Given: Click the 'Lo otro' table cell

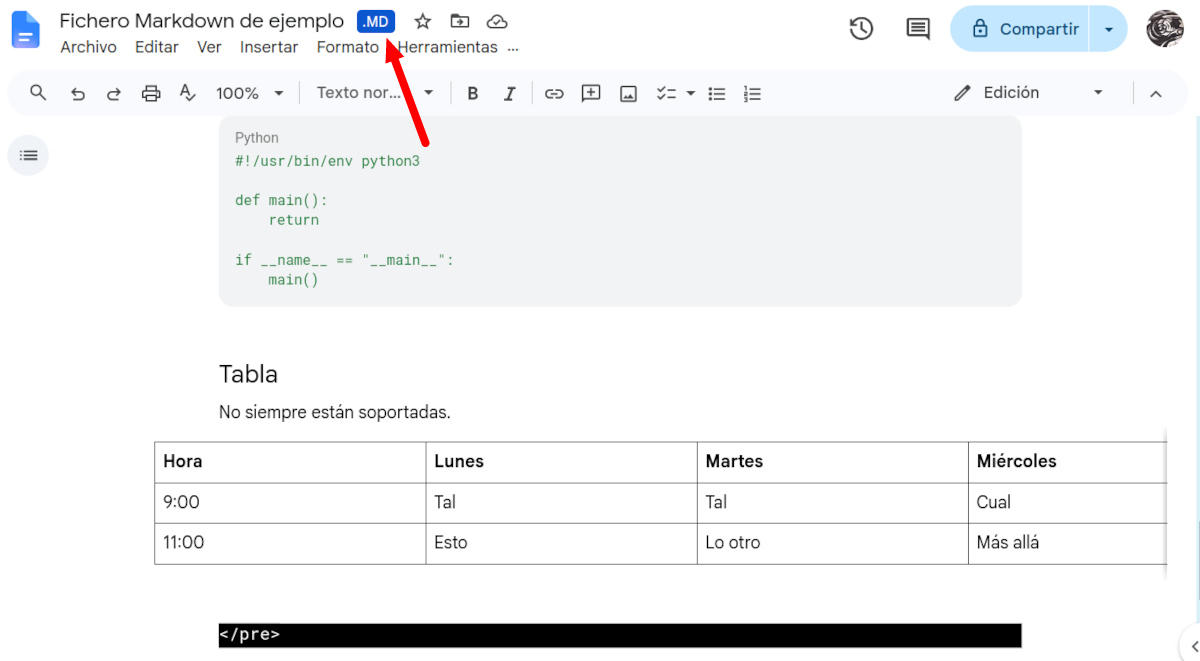Looking at the screenshot, I should [x=832, y=543].
